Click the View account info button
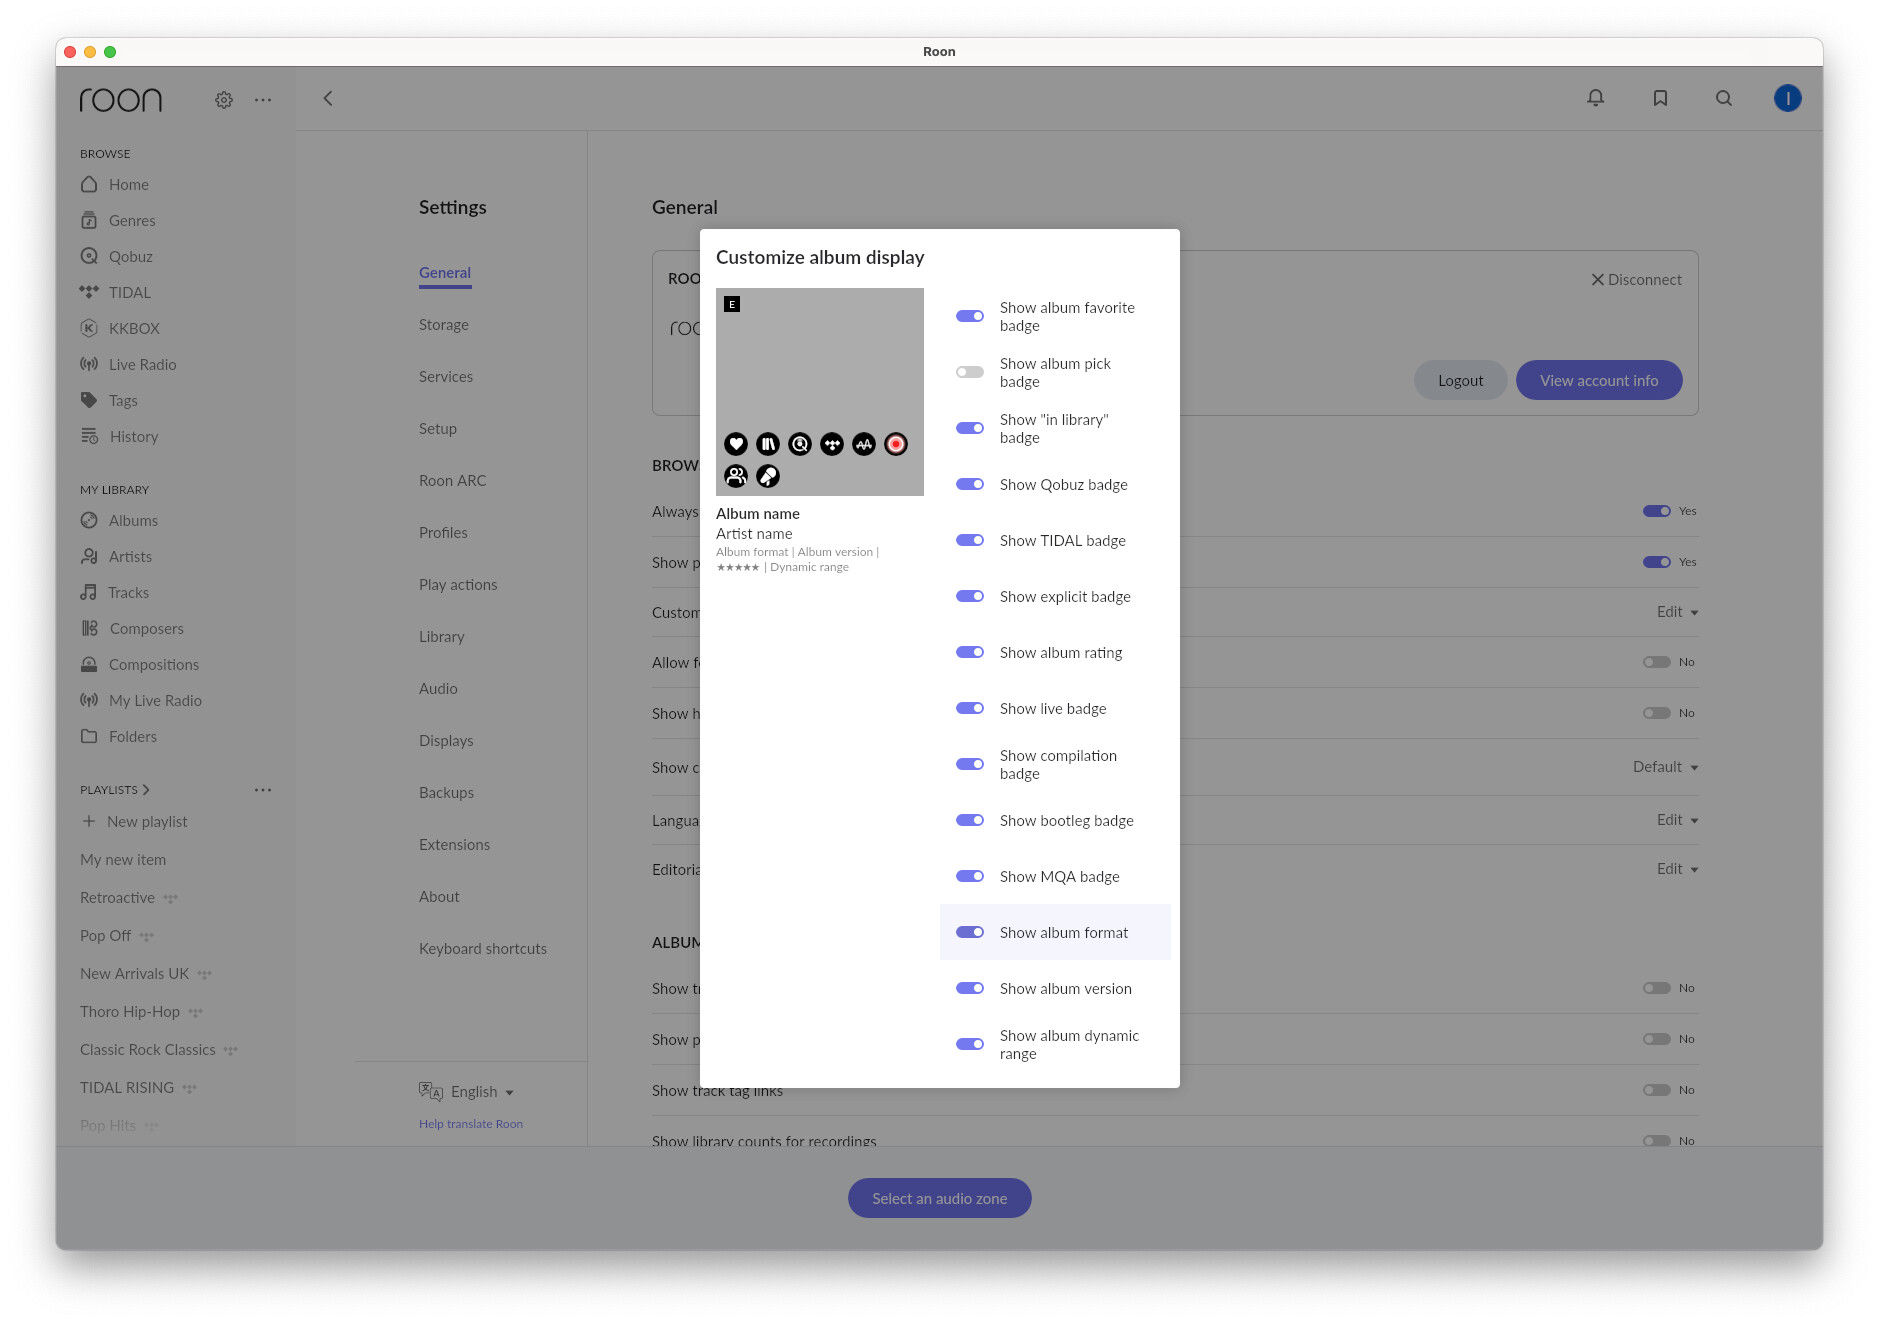 click(1599, 380)
